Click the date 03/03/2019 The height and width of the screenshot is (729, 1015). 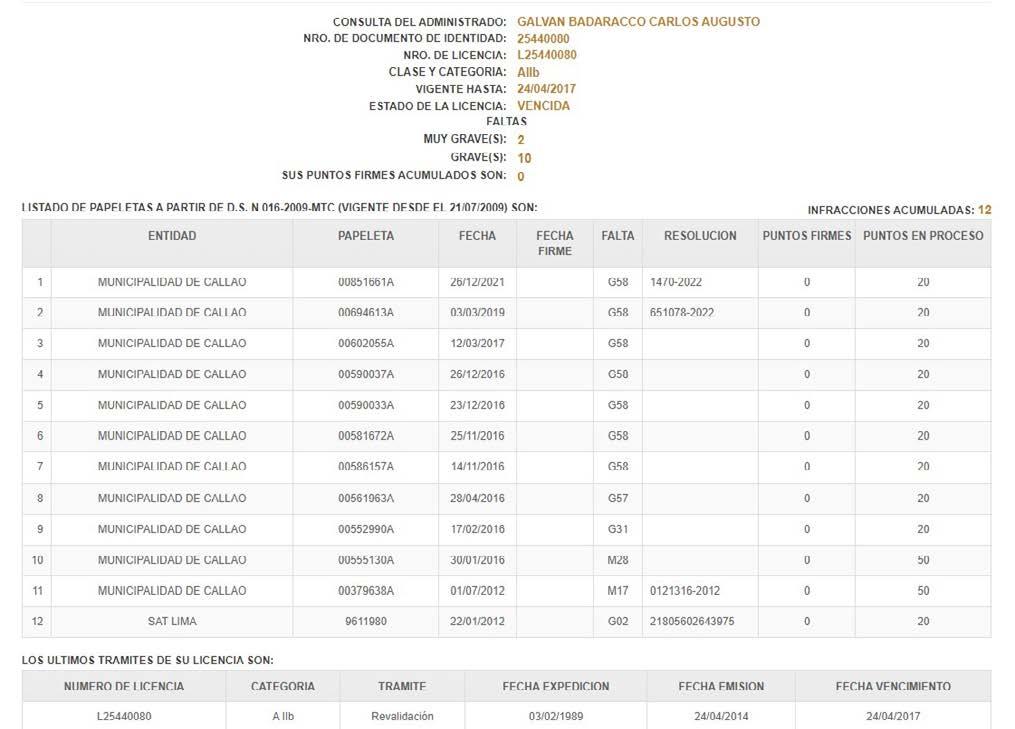477,313
